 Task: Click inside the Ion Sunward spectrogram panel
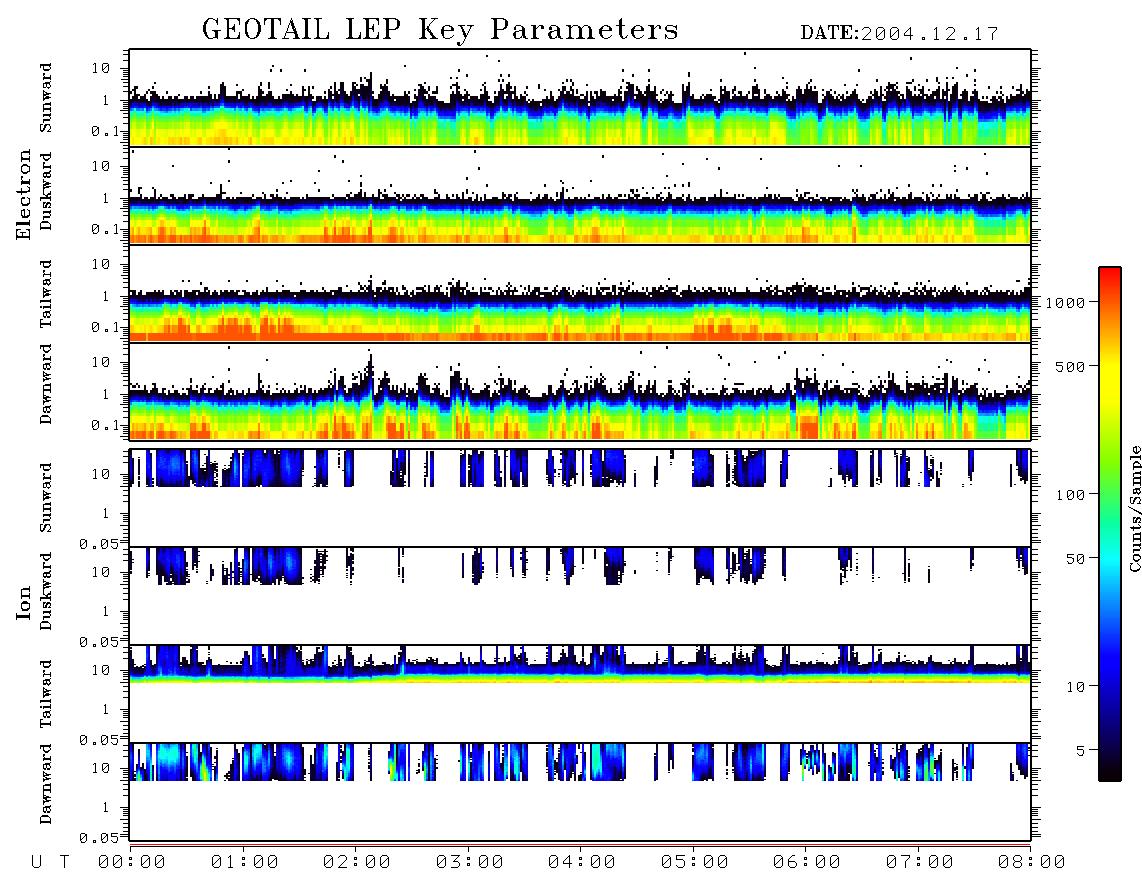click(x=580, y=498)
